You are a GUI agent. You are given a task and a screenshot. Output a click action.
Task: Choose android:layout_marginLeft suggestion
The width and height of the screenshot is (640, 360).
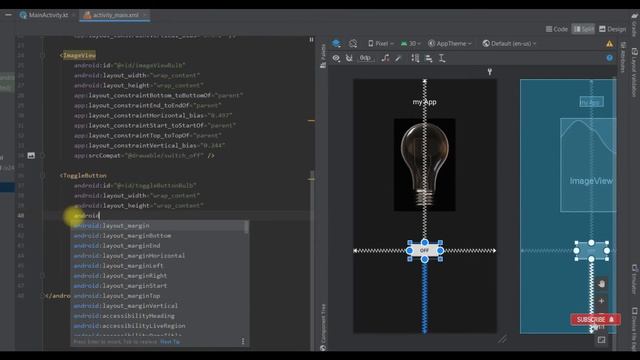159,266
